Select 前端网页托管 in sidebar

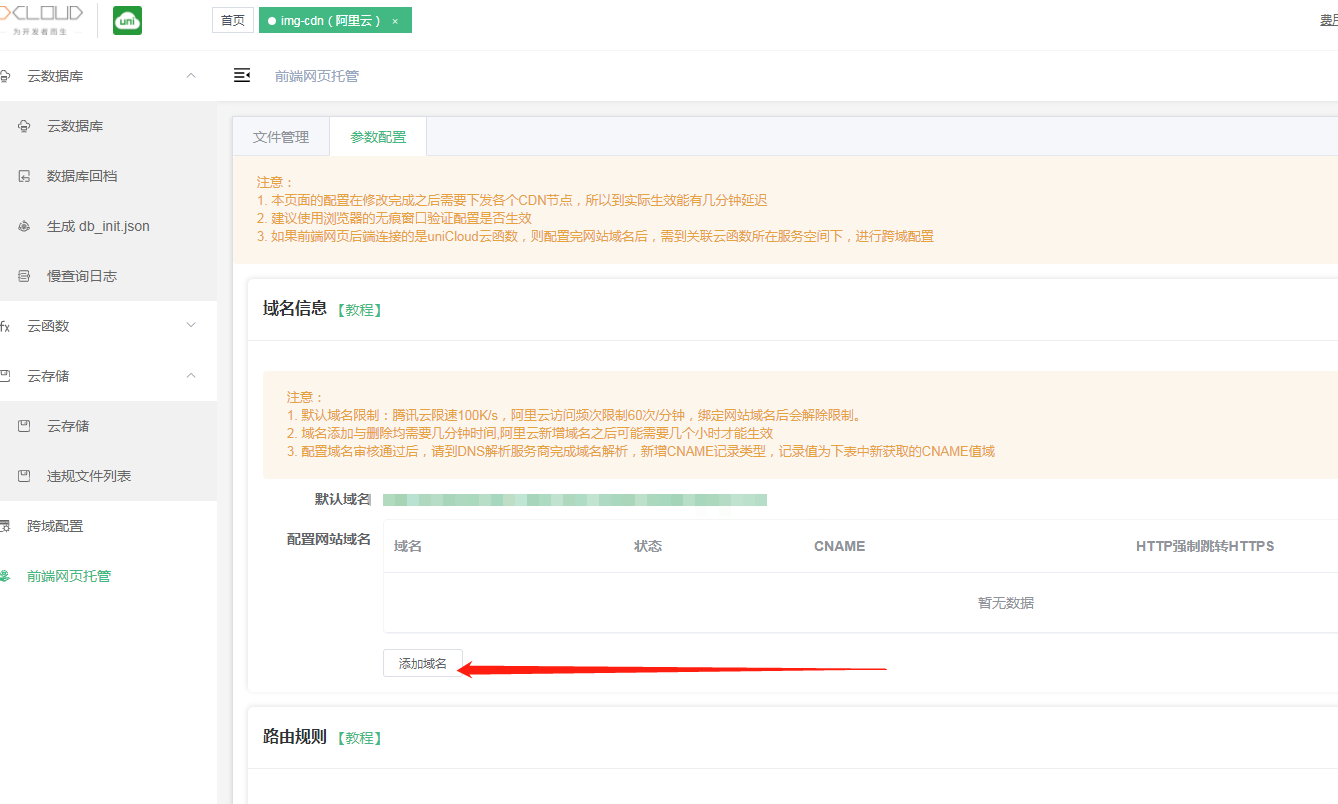pyautogui.click(x=108, y=576)
